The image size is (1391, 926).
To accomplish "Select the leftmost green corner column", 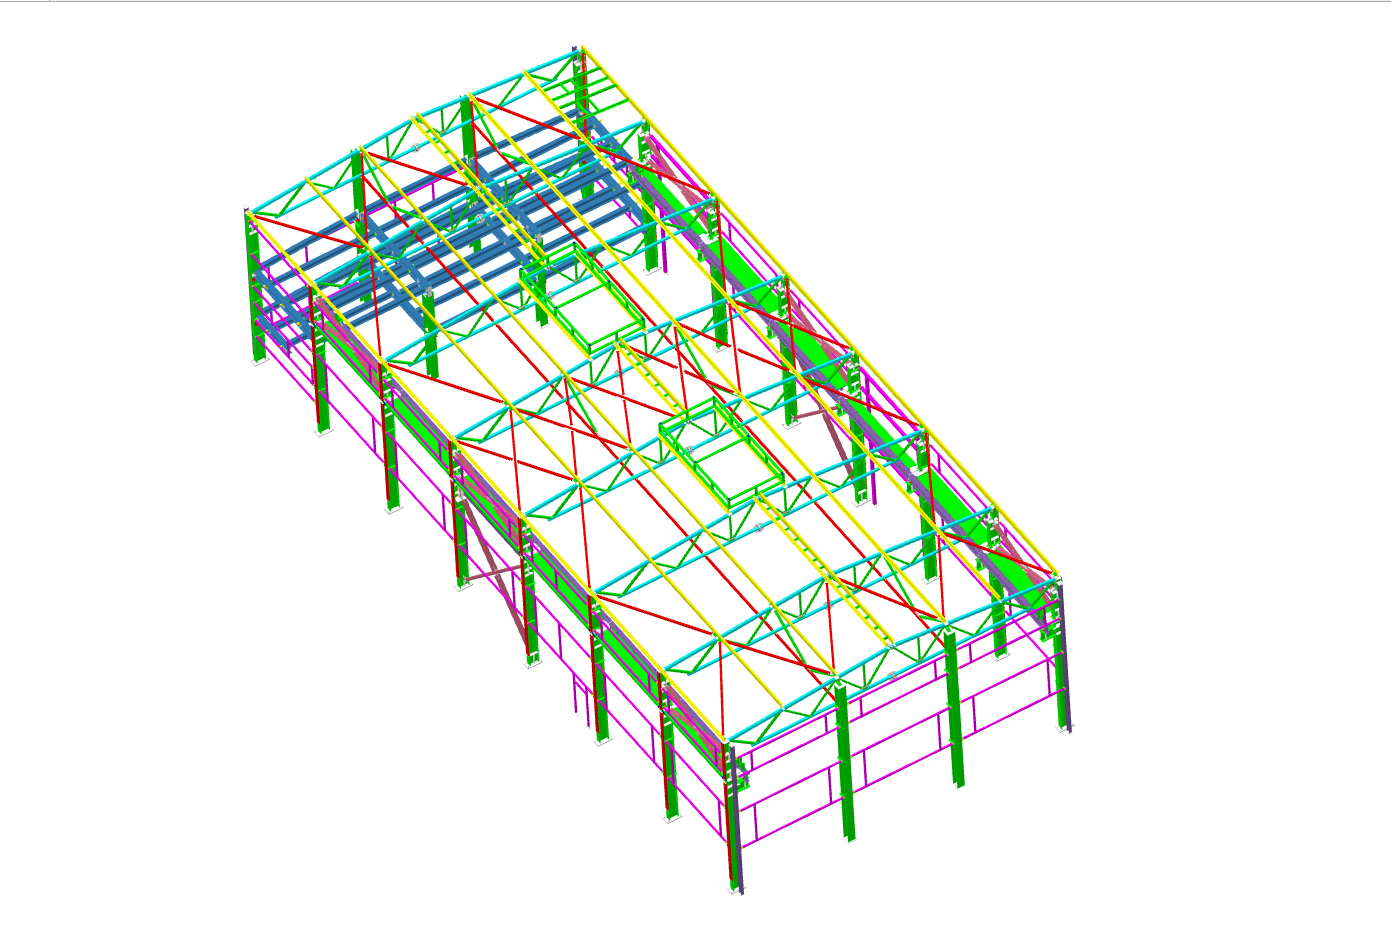I will click(254, 288).
